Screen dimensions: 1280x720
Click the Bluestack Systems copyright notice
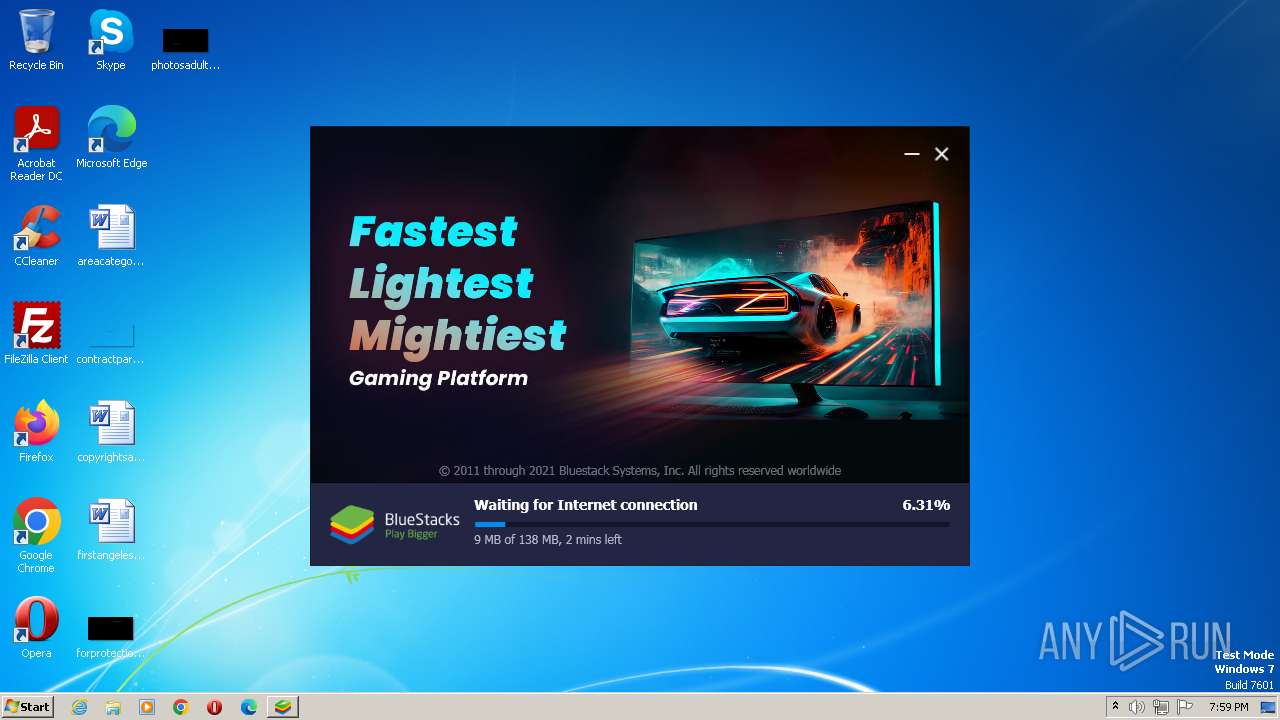(640, 470)
